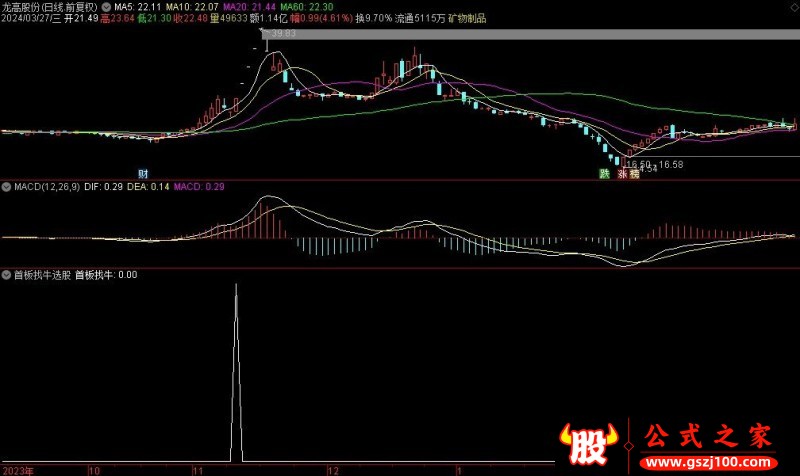The height and width of the screenshot is (476, 800).
Task: Click the 精 marker below the candles
Action: pos(633,173)
